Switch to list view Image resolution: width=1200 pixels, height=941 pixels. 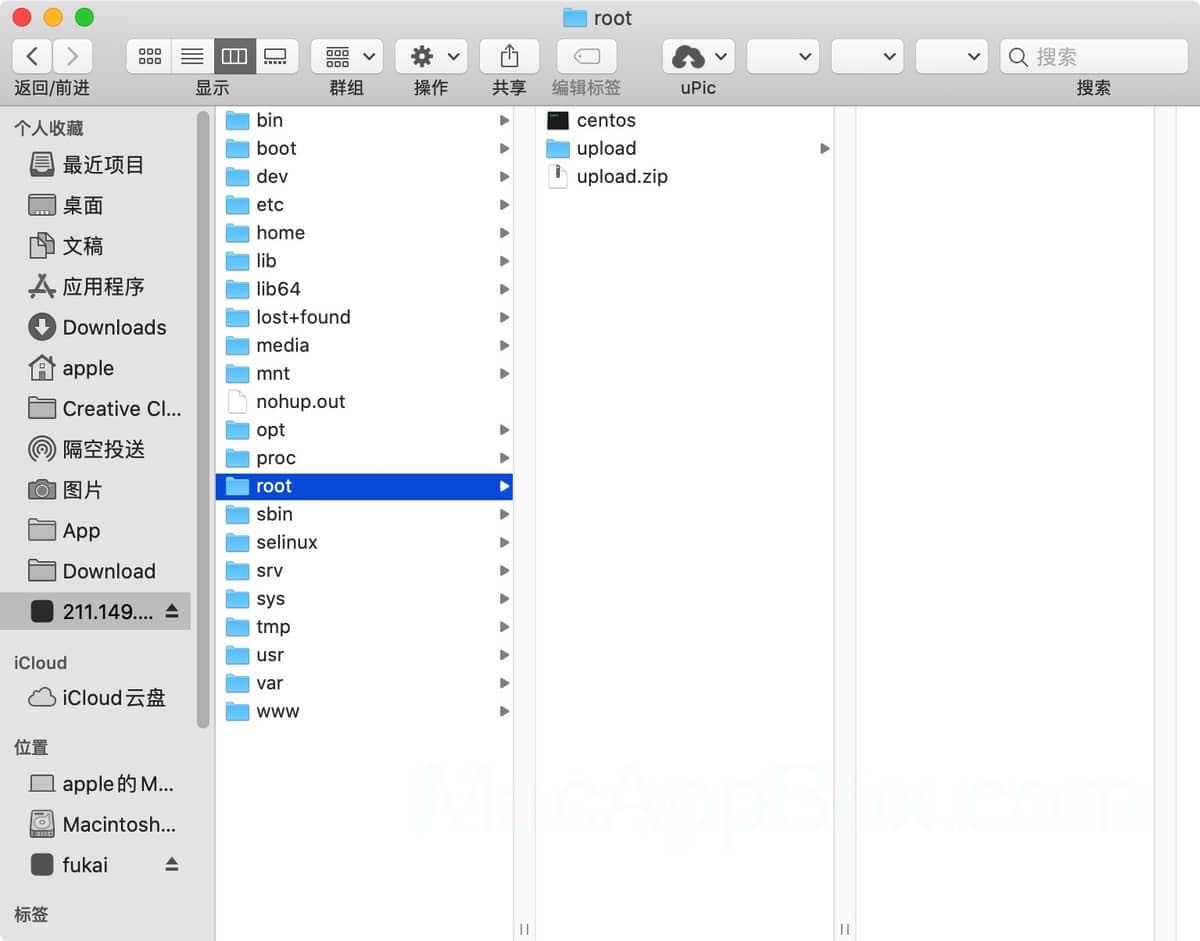point(192,56)
